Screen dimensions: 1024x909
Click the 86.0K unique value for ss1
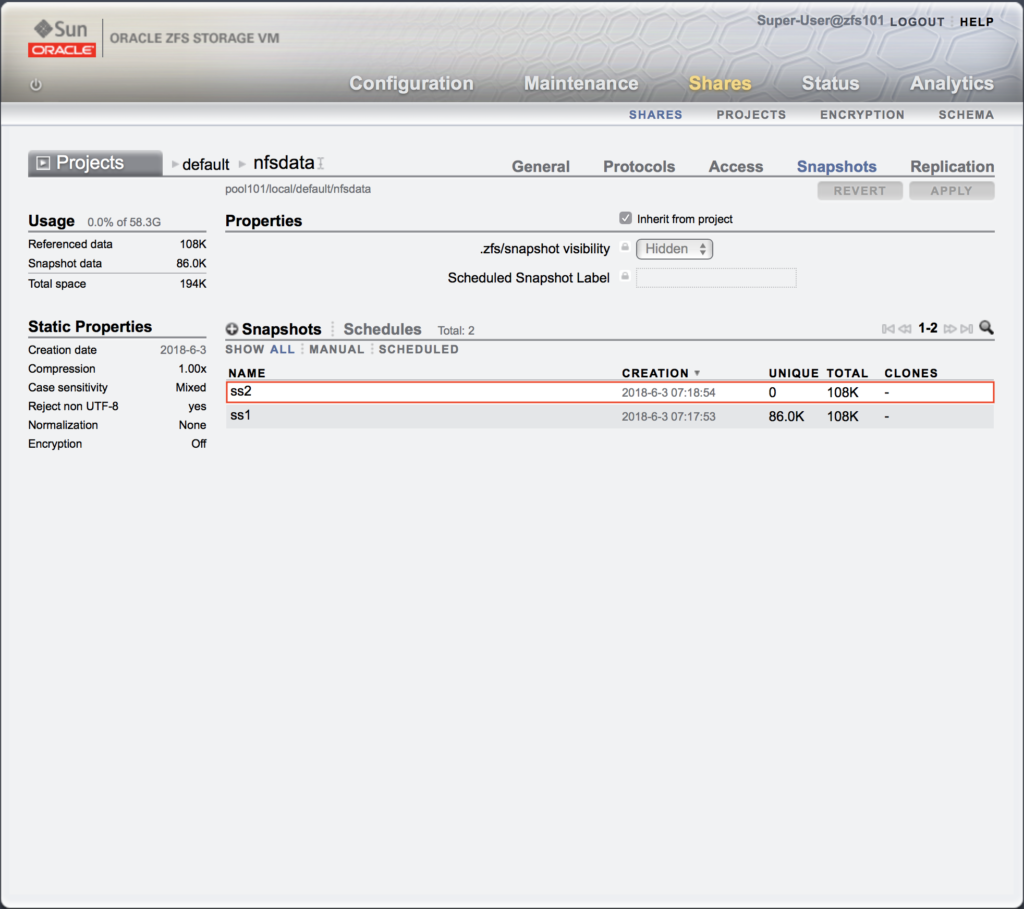click(x=786, y=417)
